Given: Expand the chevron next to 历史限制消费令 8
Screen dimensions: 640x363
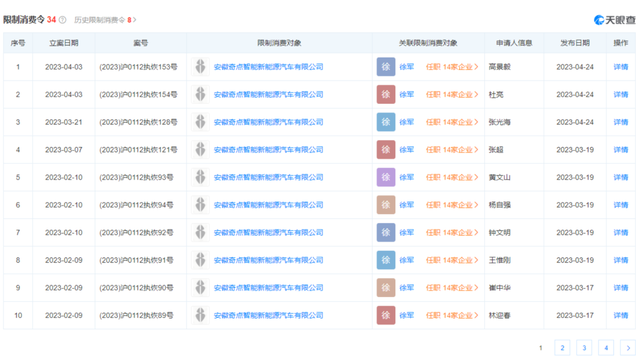Looking at the screenshot, I should [x=135, y=20].
